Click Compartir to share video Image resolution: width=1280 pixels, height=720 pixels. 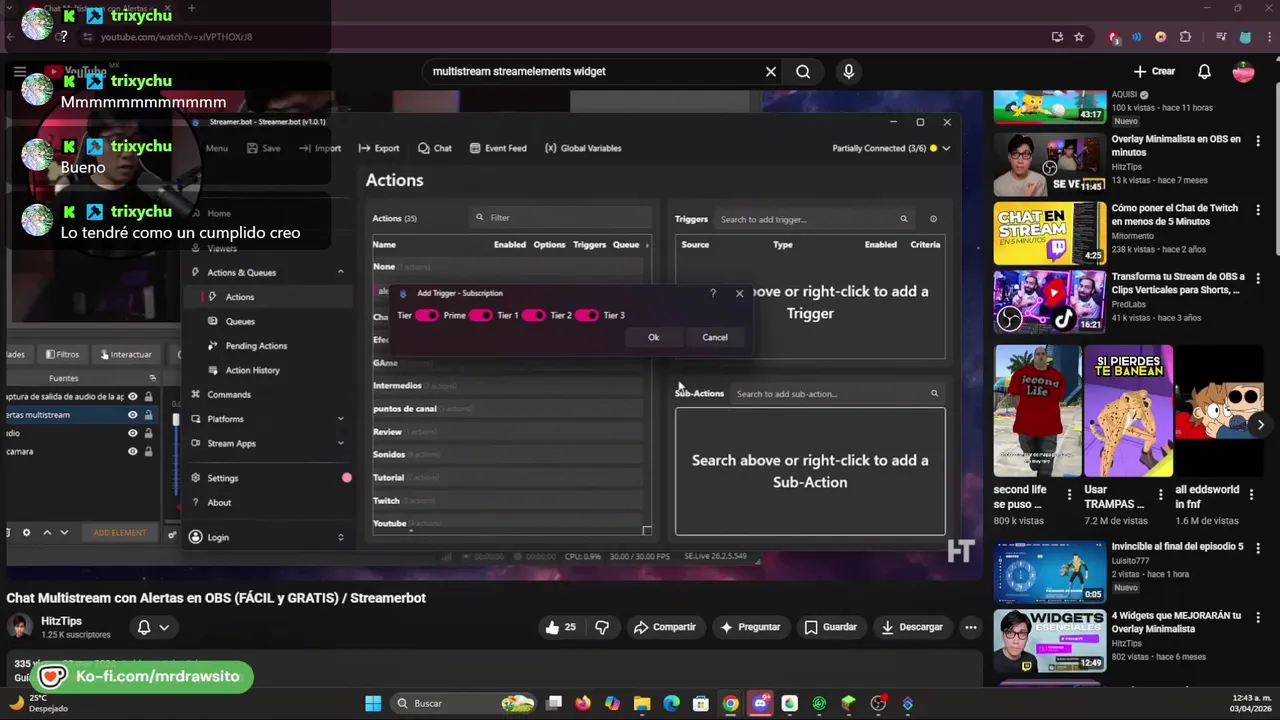pyautogui.click(x=665, y=627)
